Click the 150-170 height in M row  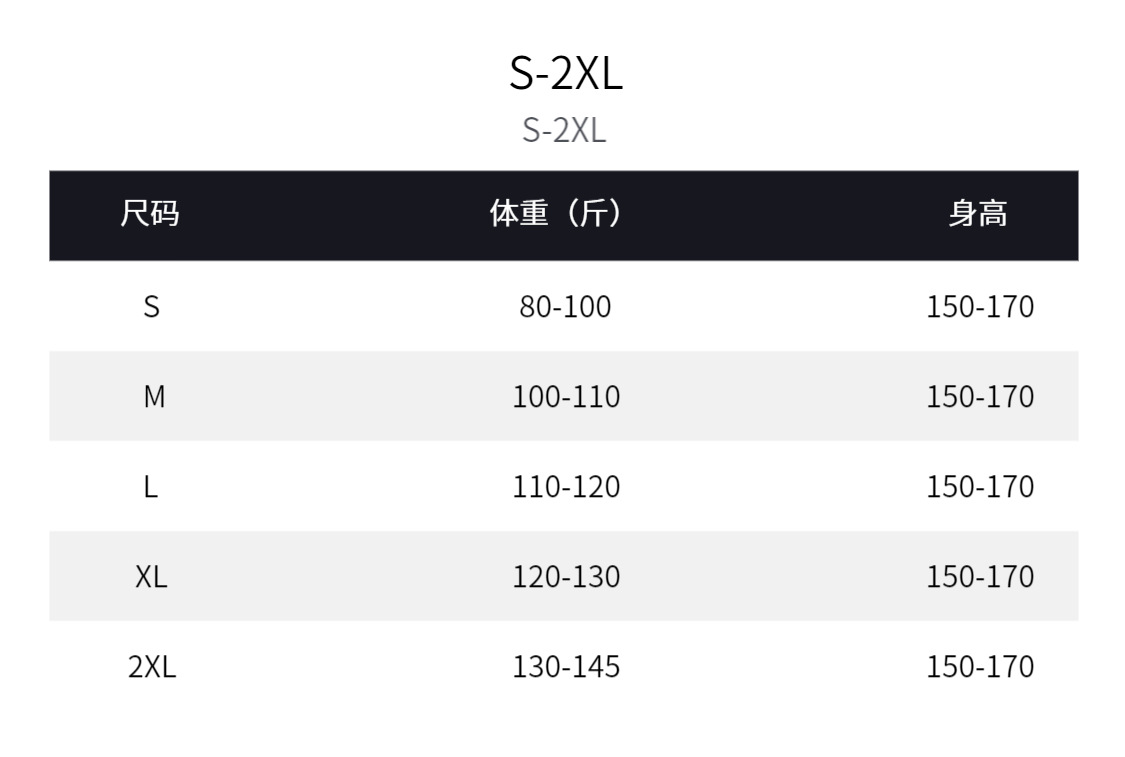980,397
